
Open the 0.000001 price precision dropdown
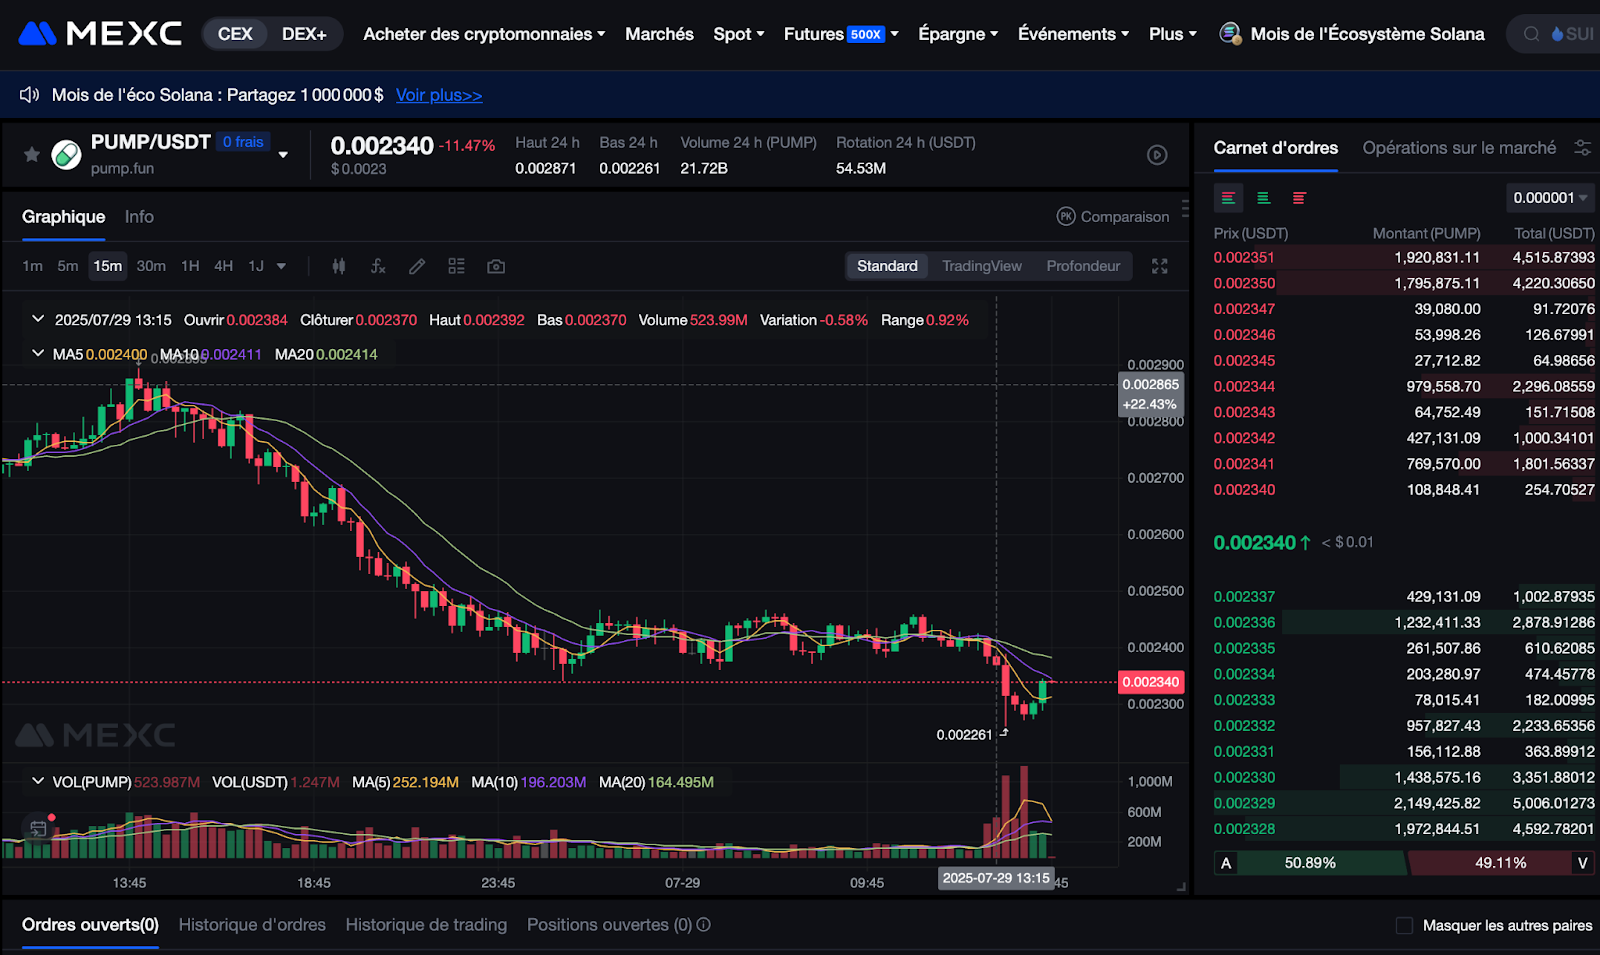pyautogui.click(x=1550, y=198)
